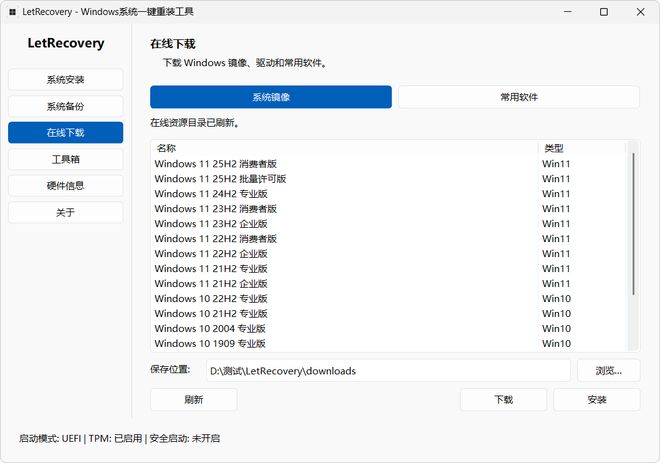The height and width of the screenshot is (463, 660).
Task: Open the 关于 page
Action: point(66,212)
